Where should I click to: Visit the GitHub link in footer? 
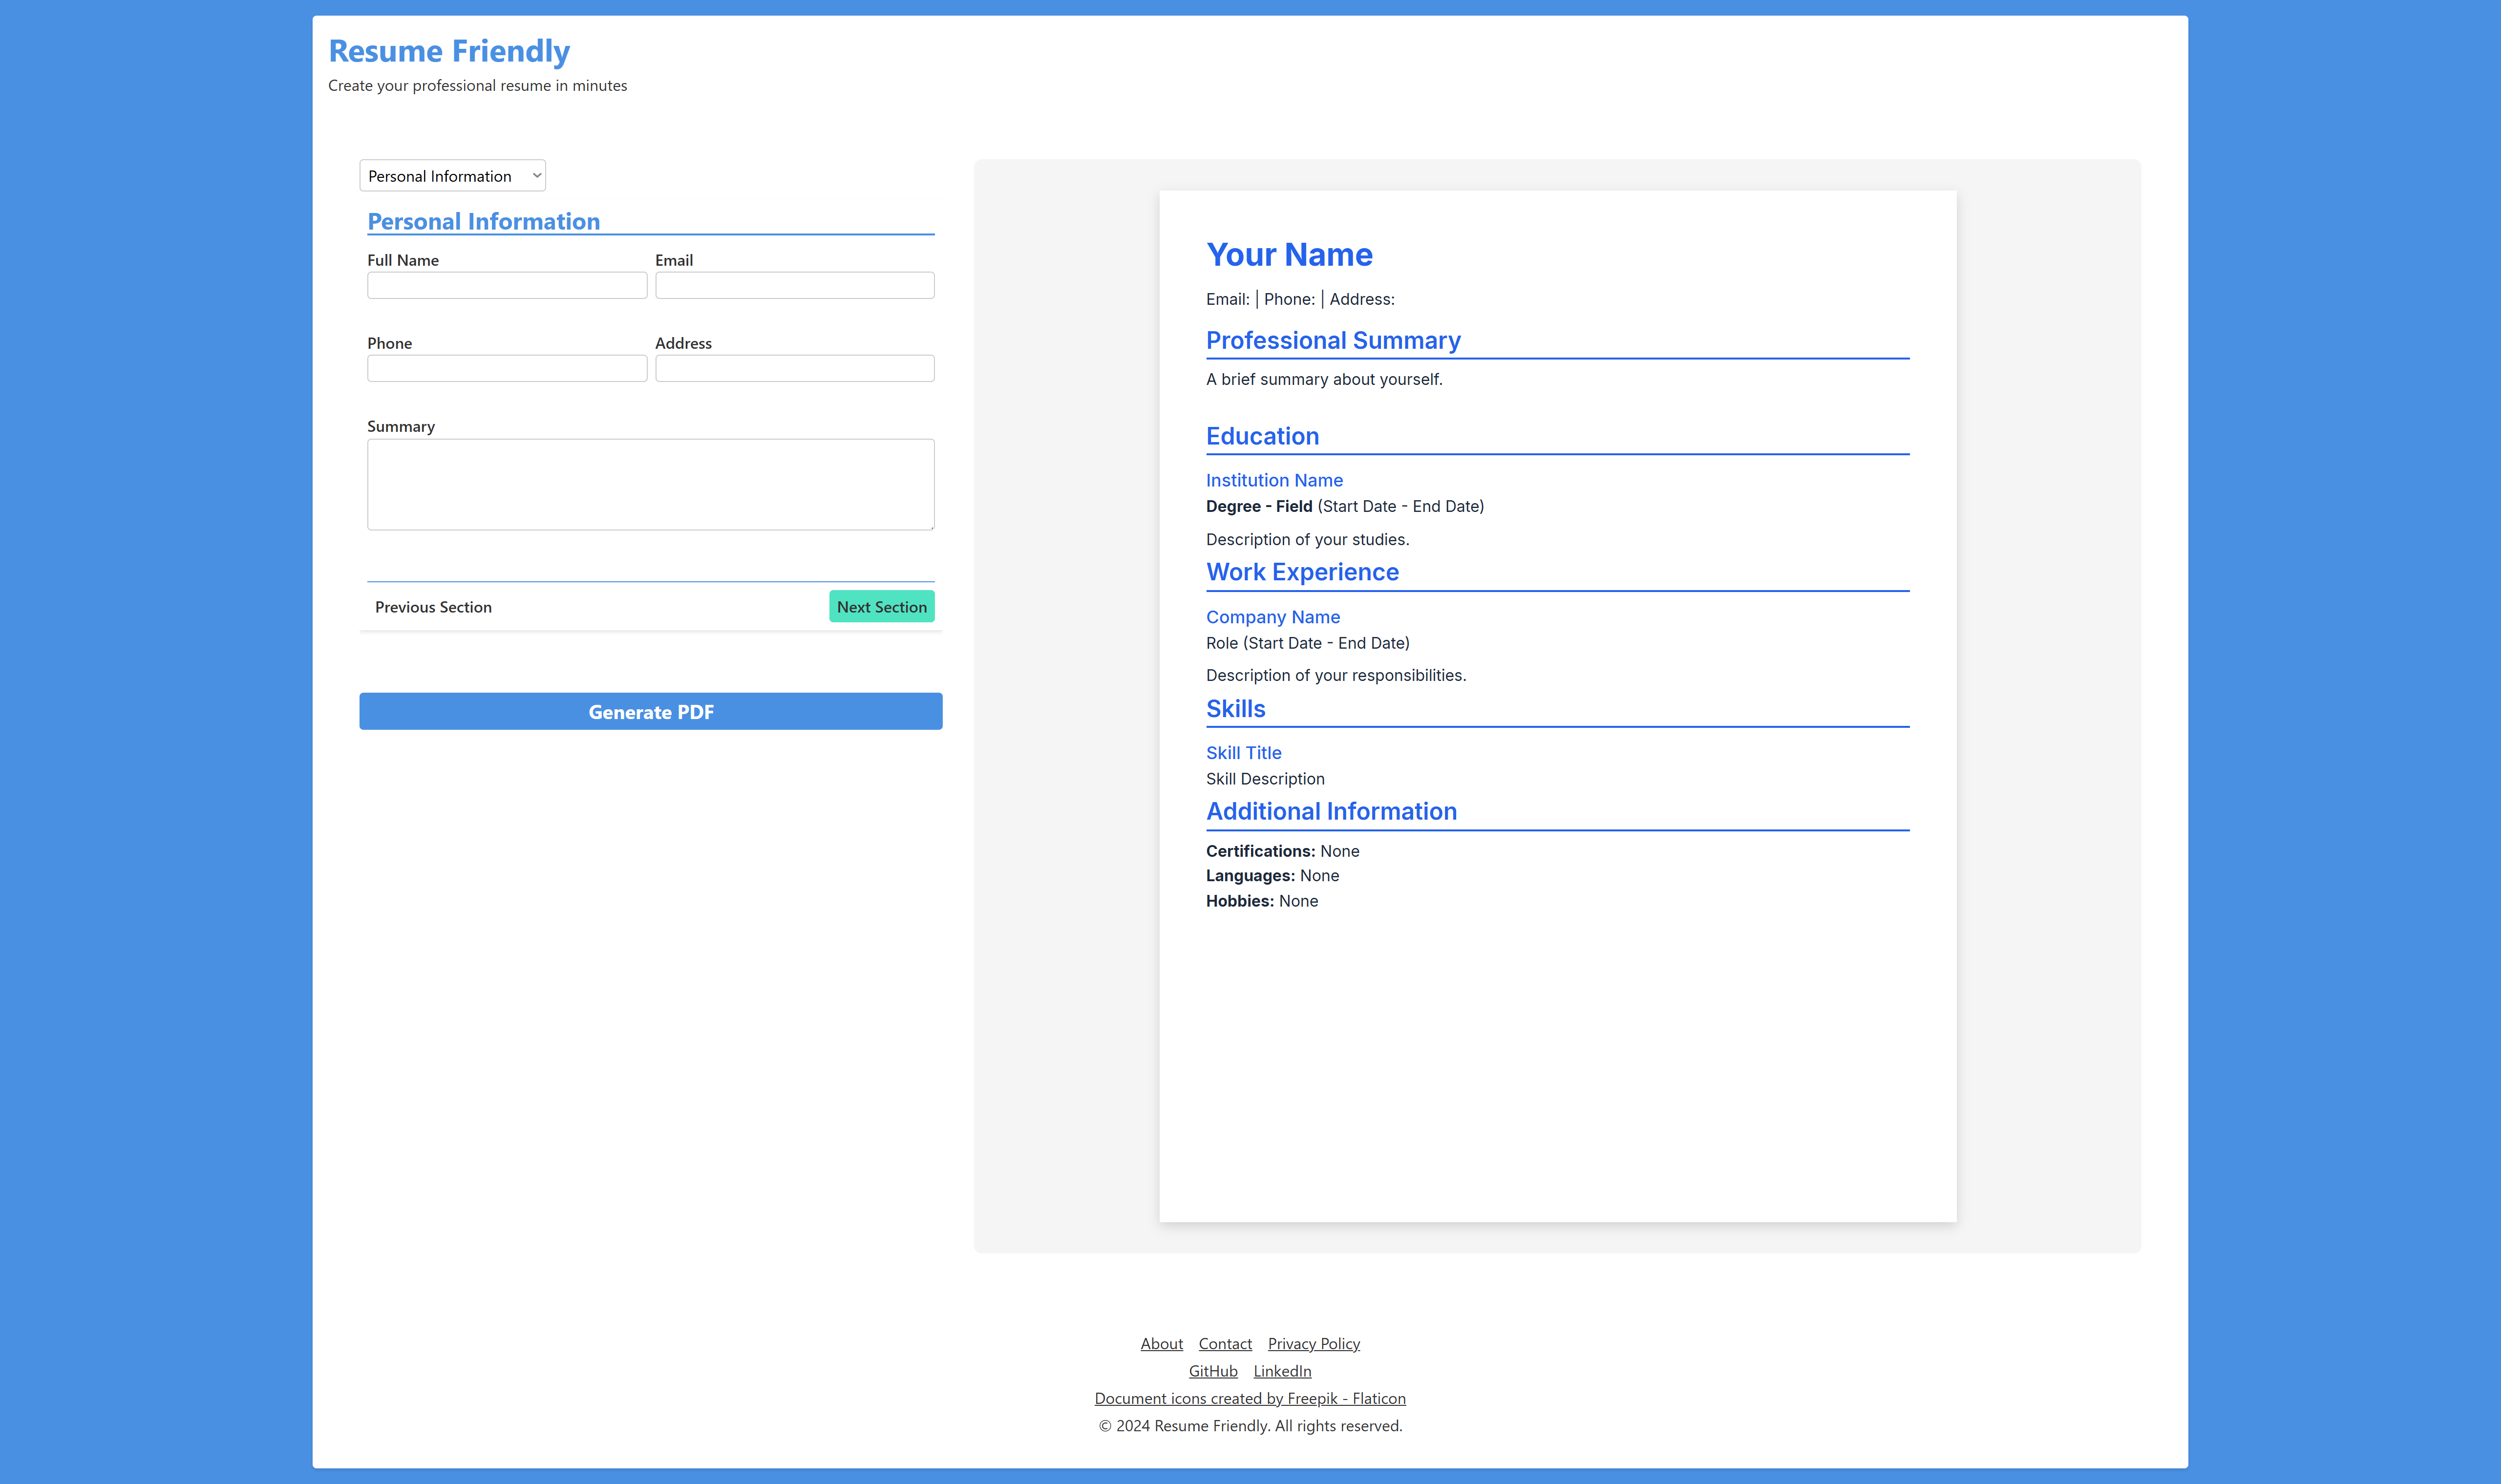click(x=1212, y=1371)
